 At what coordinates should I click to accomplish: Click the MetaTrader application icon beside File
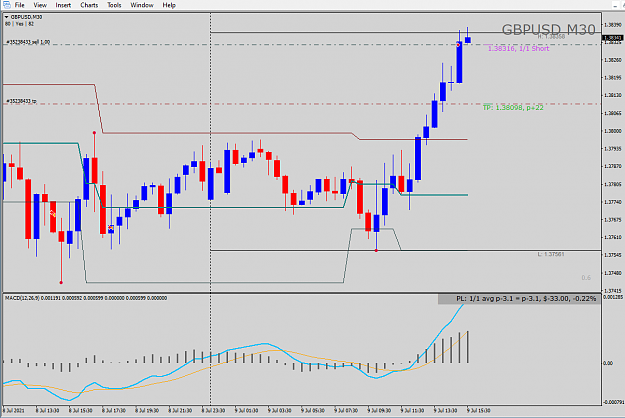pyautogui.click(x=7, y=5)
